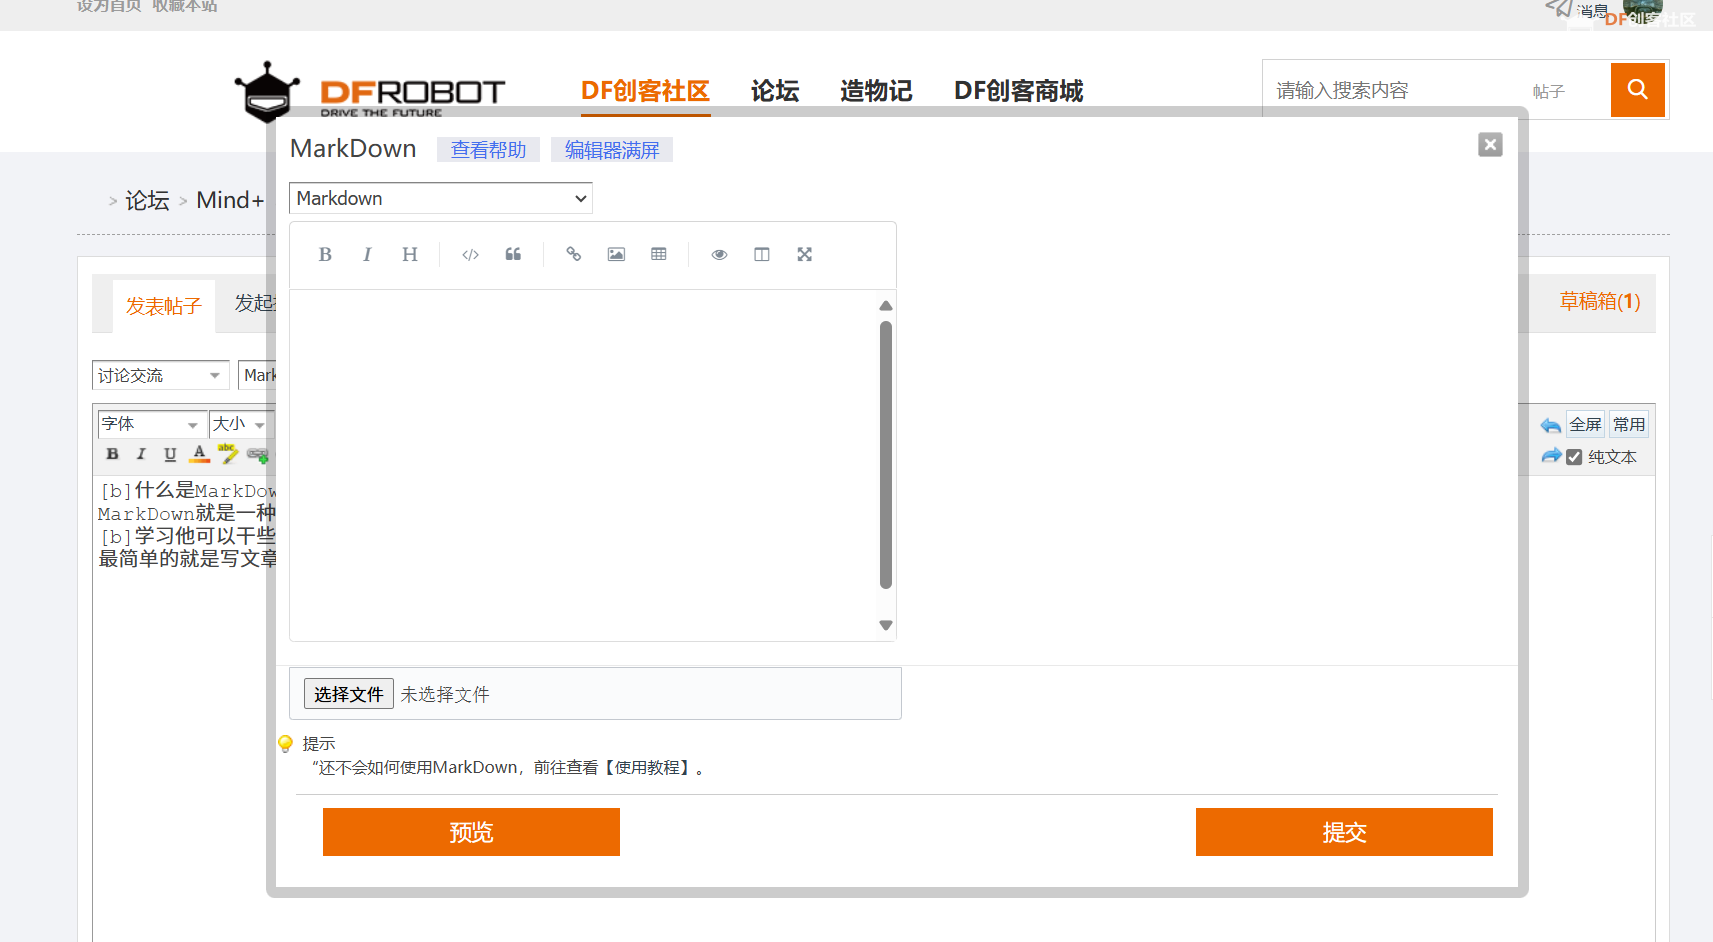Click the orange search button
The height and width of the screenshot is (942, 1713).
[1638, 90]
